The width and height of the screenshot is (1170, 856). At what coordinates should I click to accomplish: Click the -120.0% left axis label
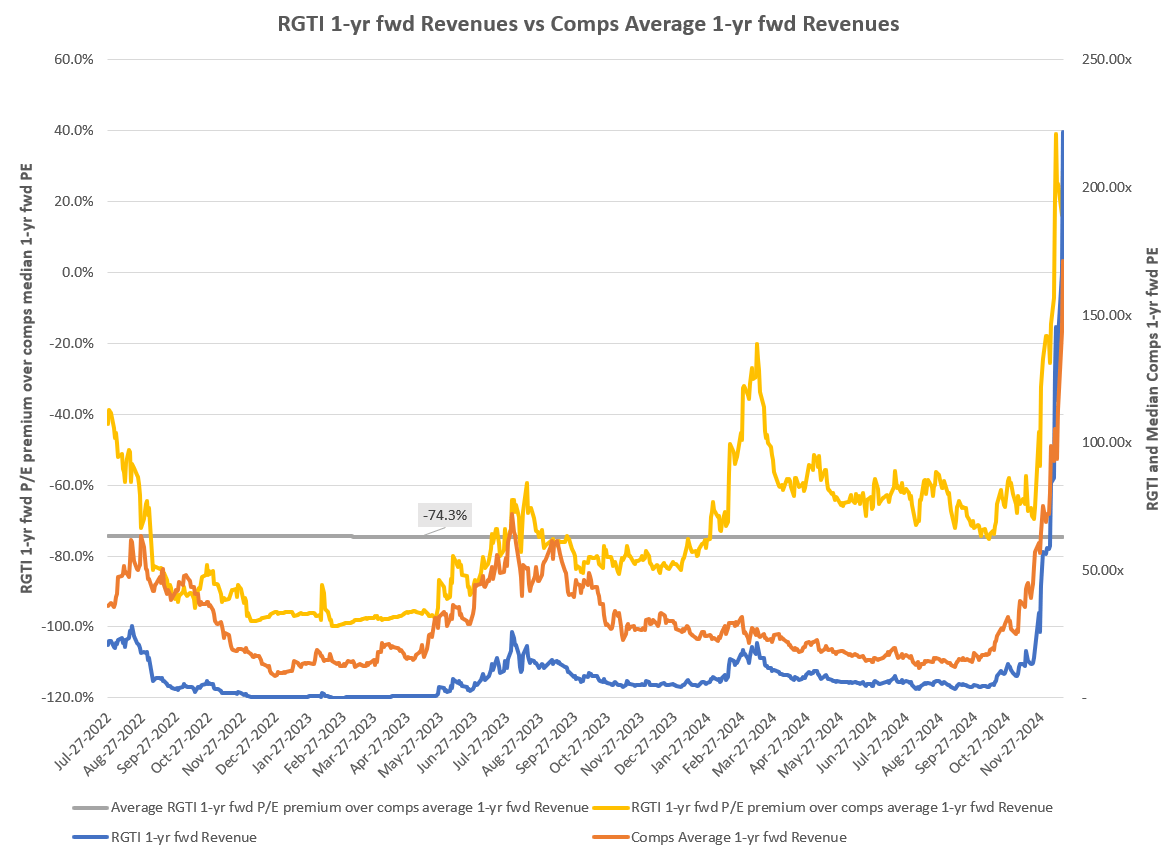[x=69, y=698]
